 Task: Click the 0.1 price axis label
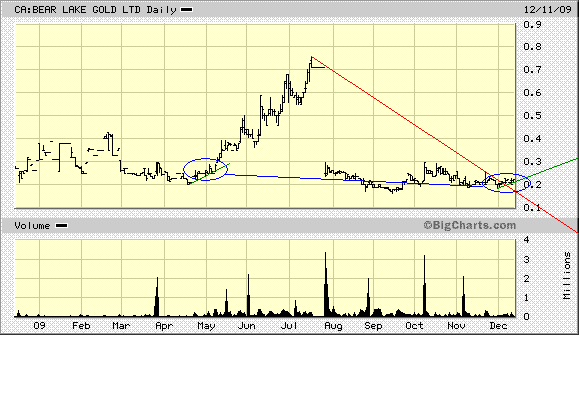pos(532,207)
